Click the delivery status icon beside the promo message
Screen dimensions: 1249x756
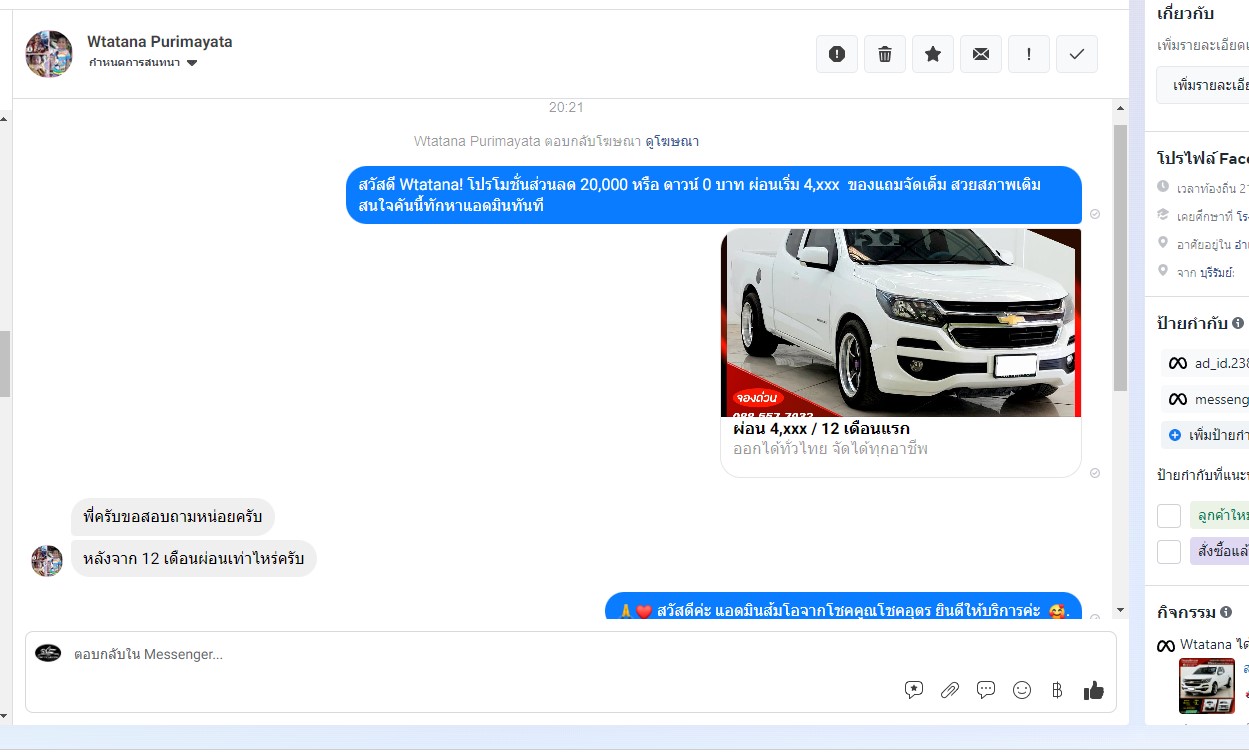1095,214
